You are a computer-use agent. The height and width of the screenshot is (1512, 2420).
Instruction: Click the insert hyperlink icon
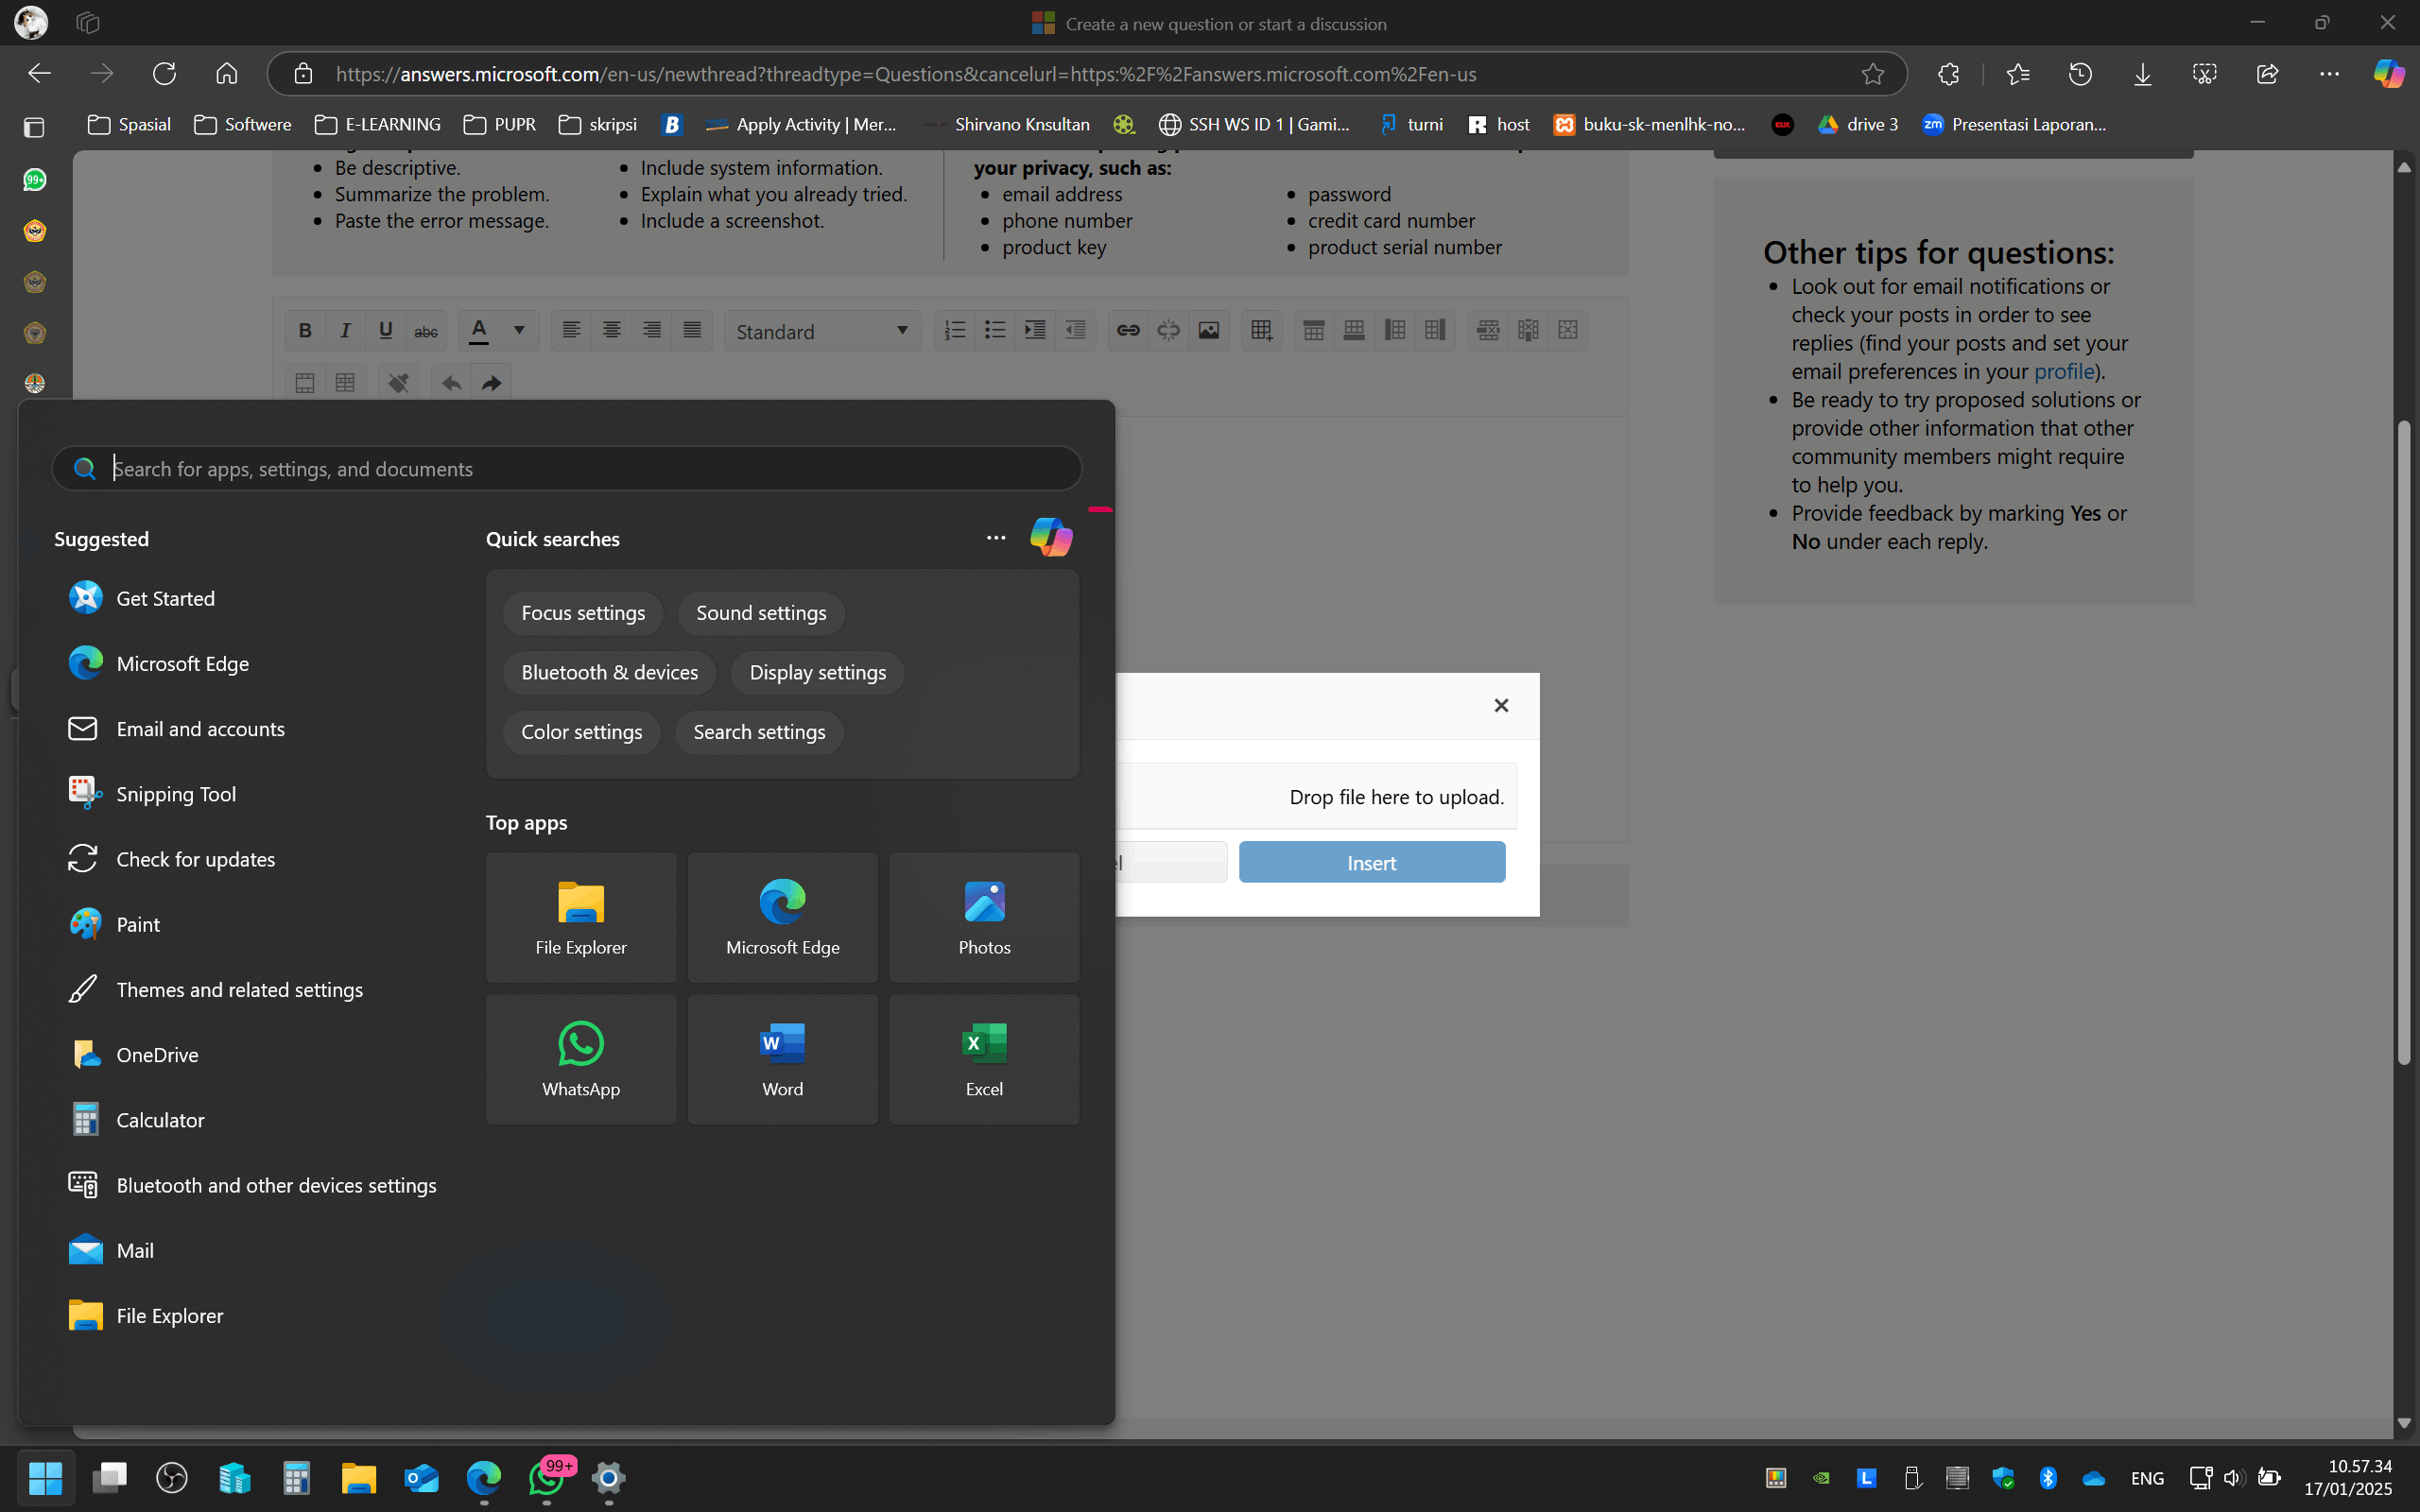tap(1128, 331)
